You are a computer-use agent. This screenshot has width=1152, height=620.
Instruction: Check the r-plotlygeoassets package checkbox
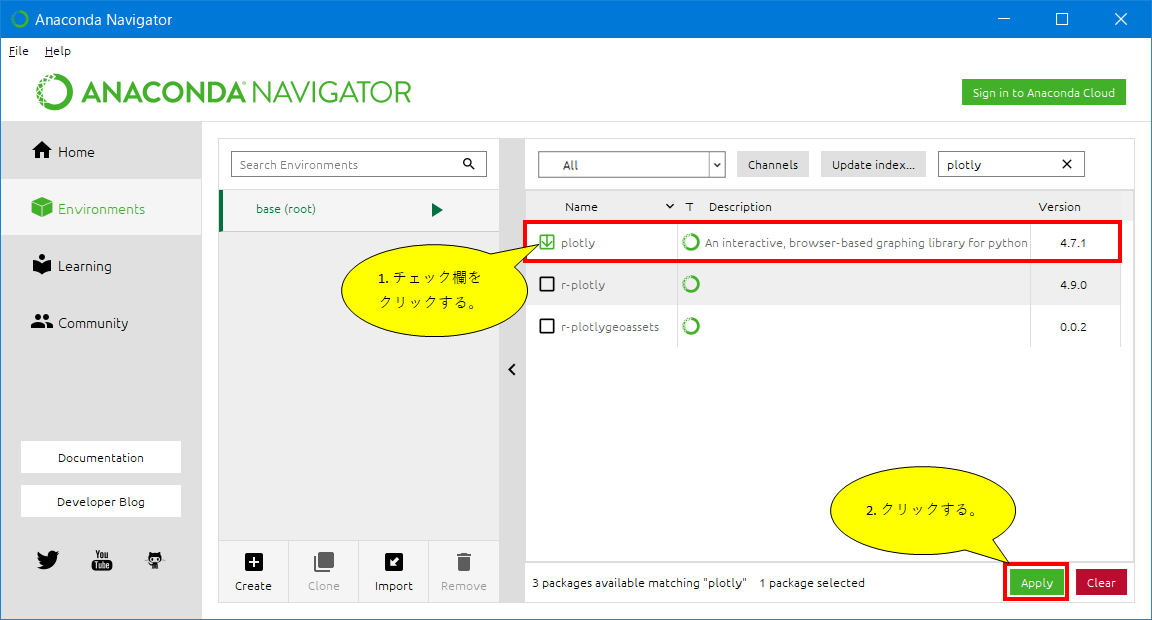(x=547, y=326)
